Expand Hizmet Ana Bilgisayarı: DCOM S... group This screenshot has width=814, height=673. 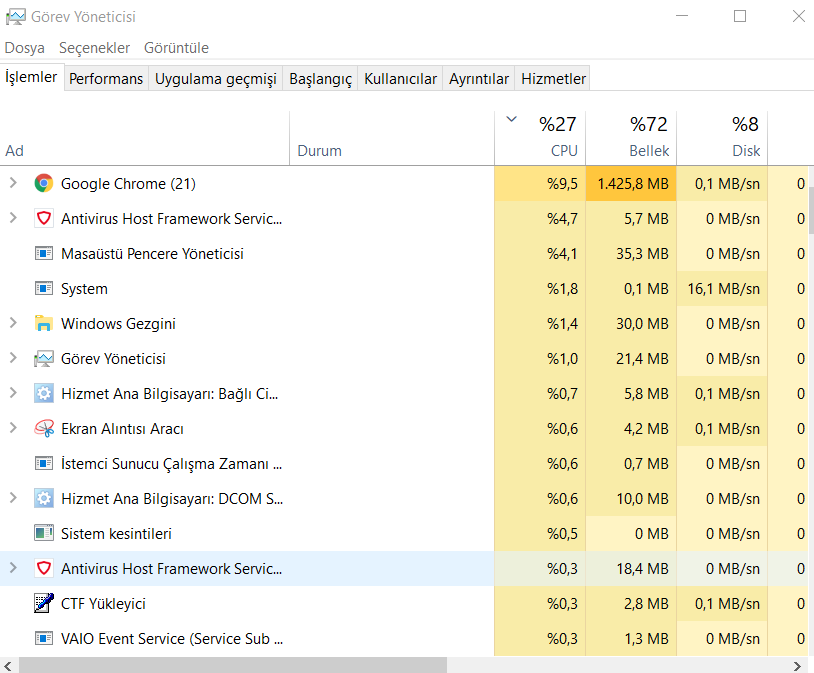pyautogui.click(x=13, y=498)
